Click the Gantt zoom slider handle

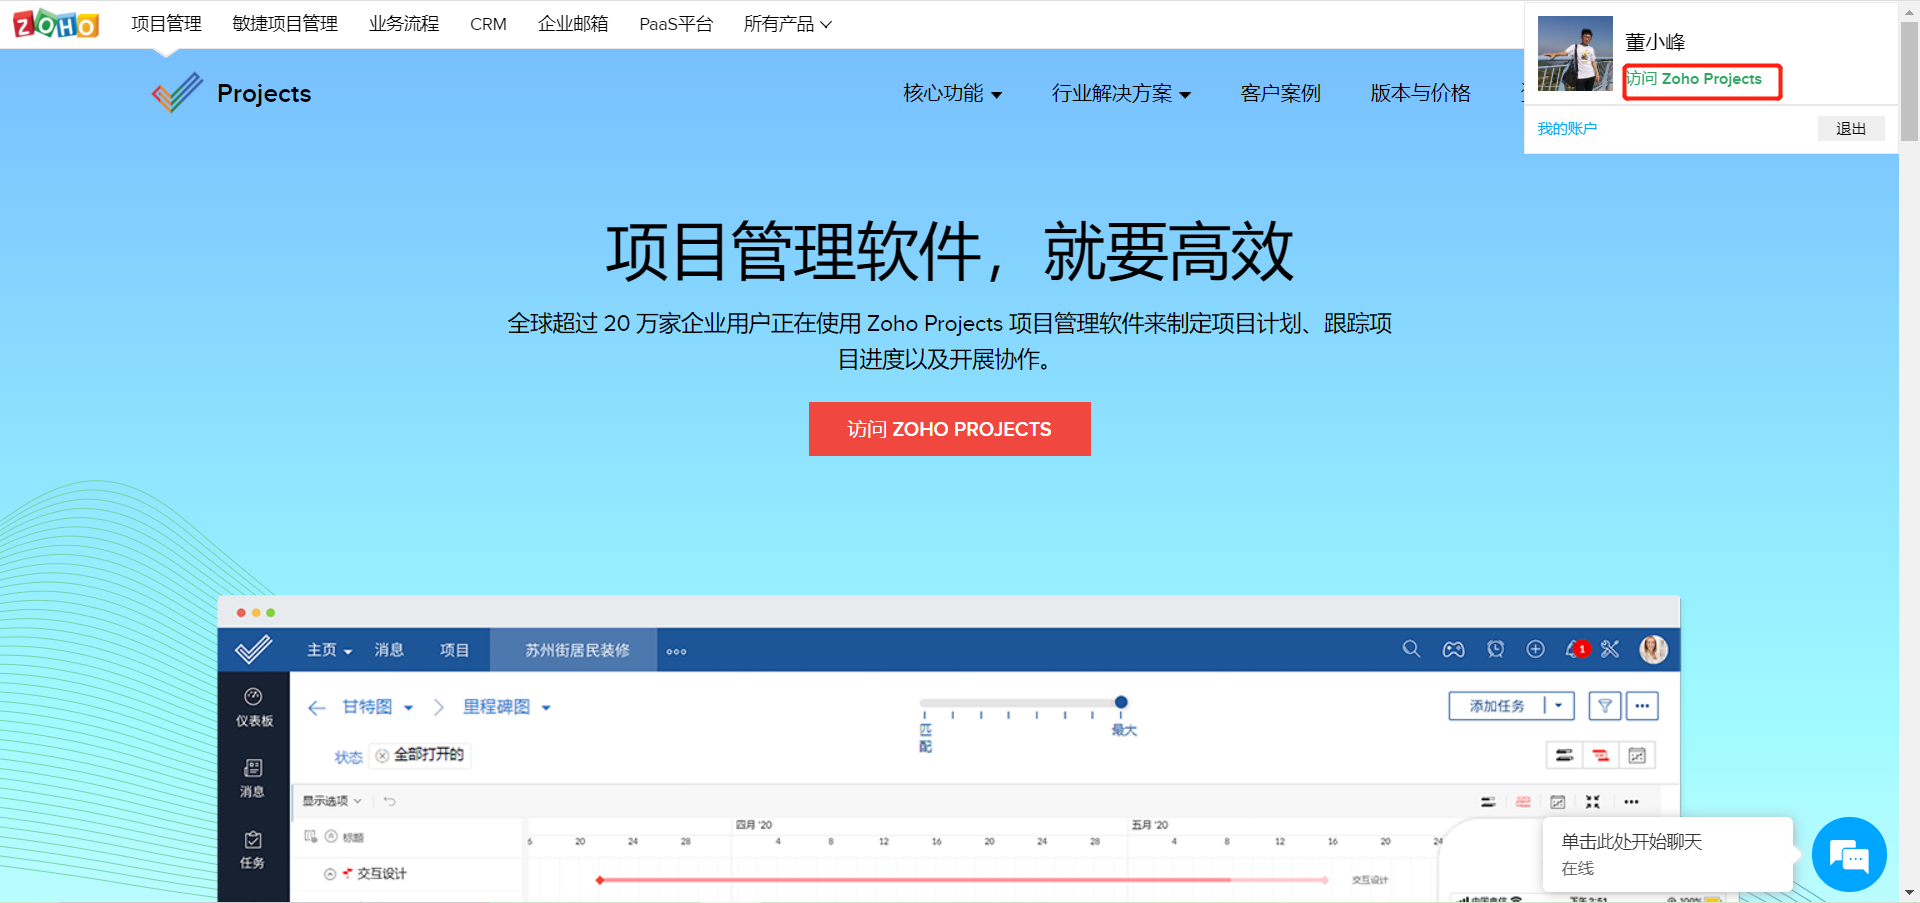tap(1121, 702)
